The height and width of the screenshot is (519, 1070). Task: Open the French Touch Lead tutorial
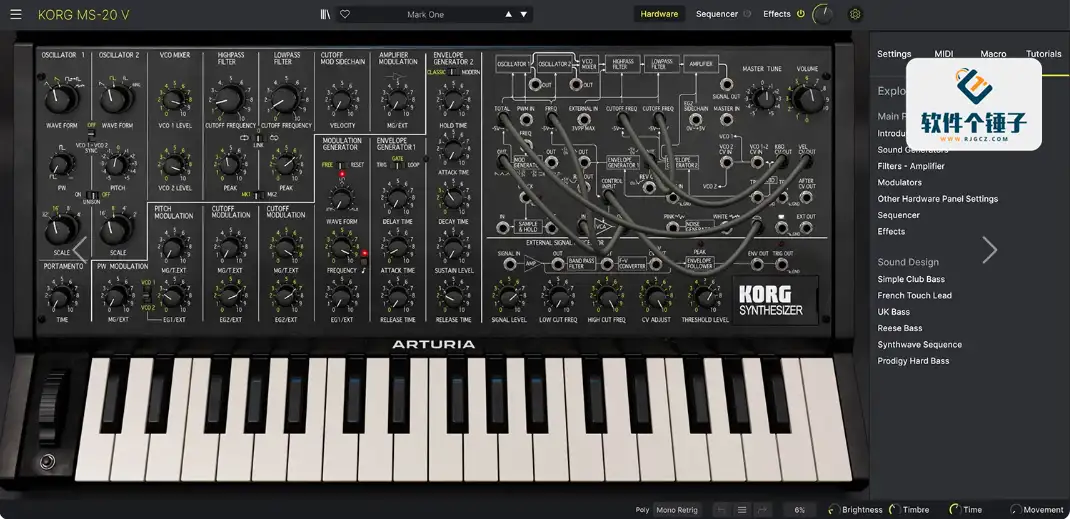pyautogui.click(x=914, y=295)
